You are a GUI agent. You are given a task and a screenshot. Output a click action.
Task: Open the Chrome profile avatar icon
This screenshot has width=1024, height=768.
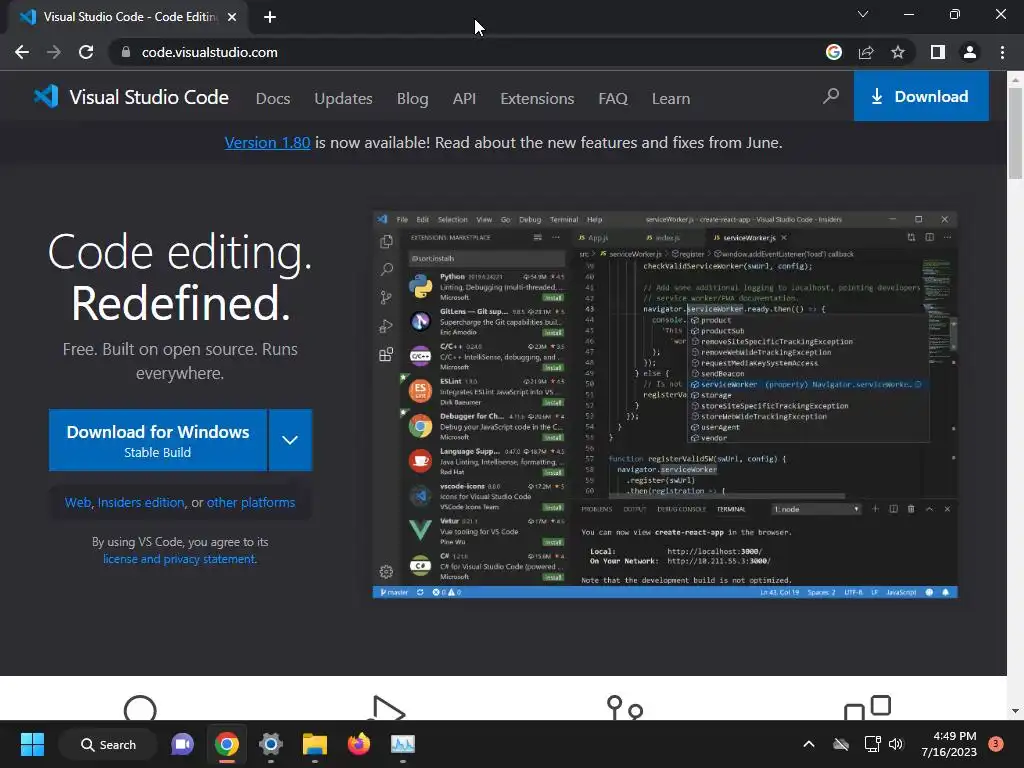coord(970,52)
